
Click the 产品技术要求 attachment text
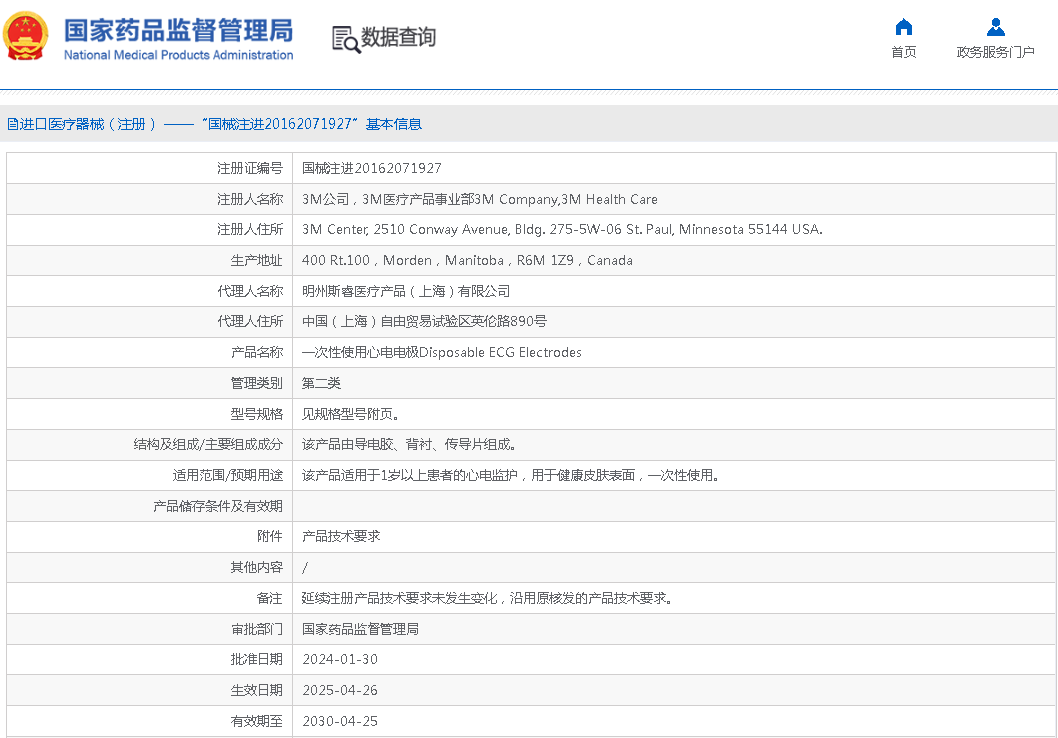coord(340,536)
